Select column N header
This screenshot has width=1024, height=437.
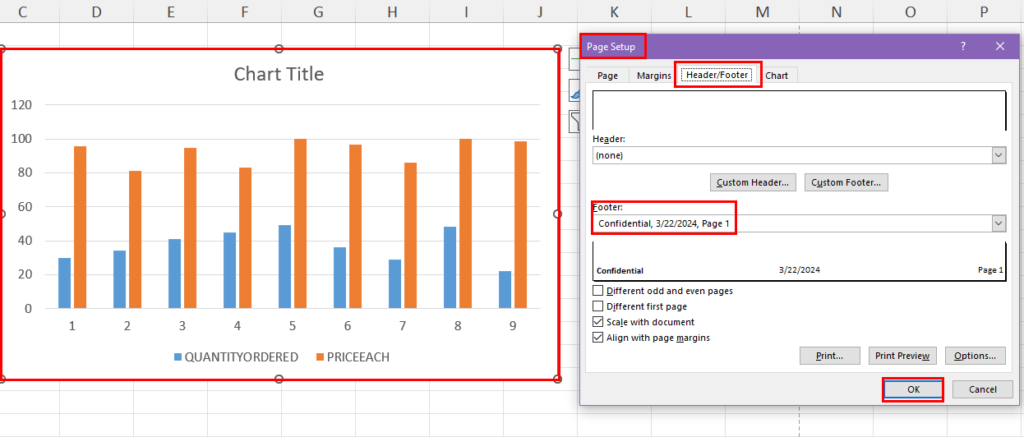click(836, 12)
